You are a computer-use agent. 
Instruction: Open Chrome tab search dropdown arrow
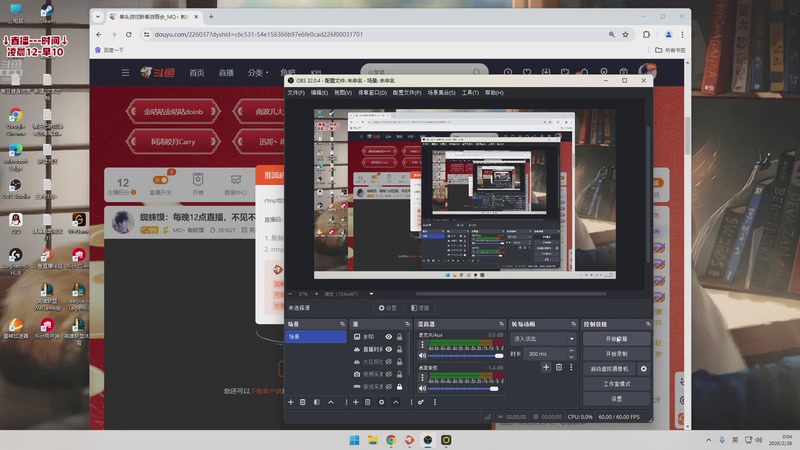pos(97,16)
